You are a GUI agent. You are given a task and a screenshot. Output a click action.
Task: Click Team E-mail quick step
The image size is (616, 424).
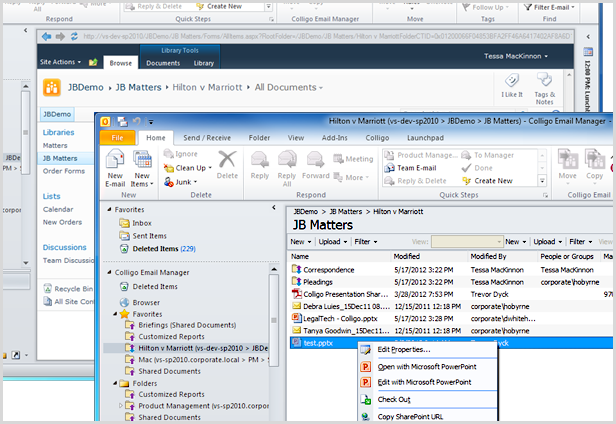(x=411, y=168)
